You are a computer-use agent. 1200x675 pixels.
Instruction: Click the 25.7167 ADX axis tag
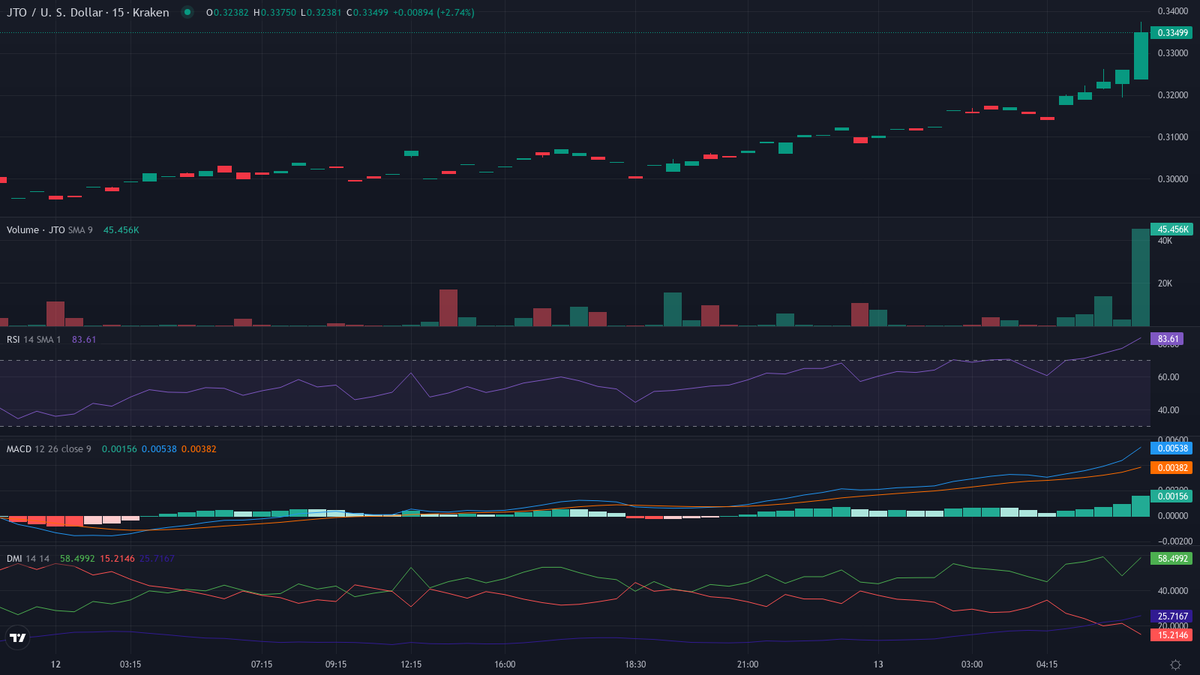tap(1171, 616)
